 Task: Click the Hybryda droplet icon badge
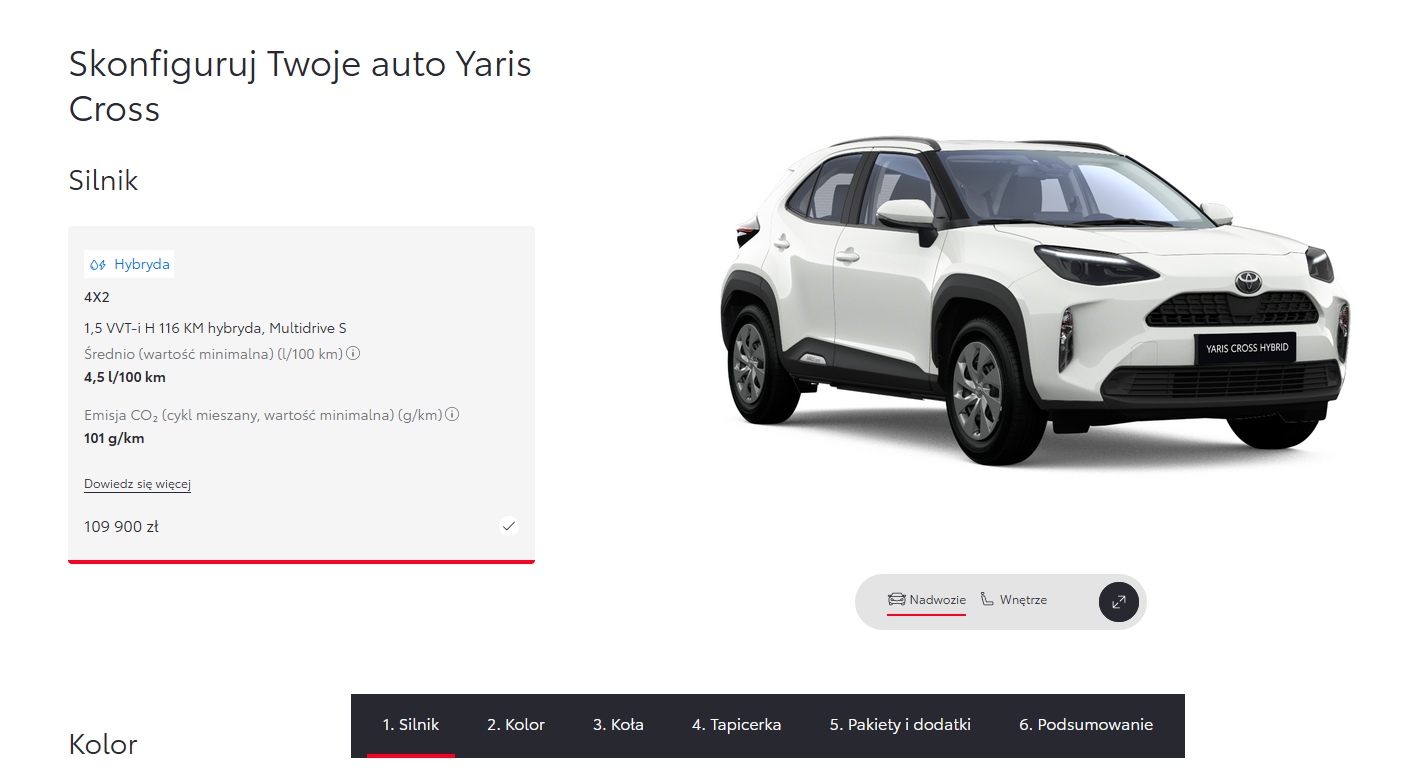(98, 265)
